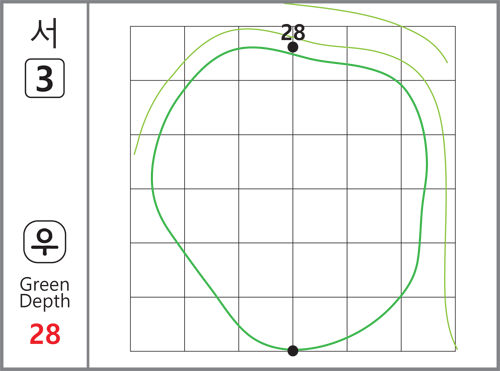The height and width of the screenshot is (371, 500).
Task: Click the bottom-right grid cell
Action: [x=428, y=324]
